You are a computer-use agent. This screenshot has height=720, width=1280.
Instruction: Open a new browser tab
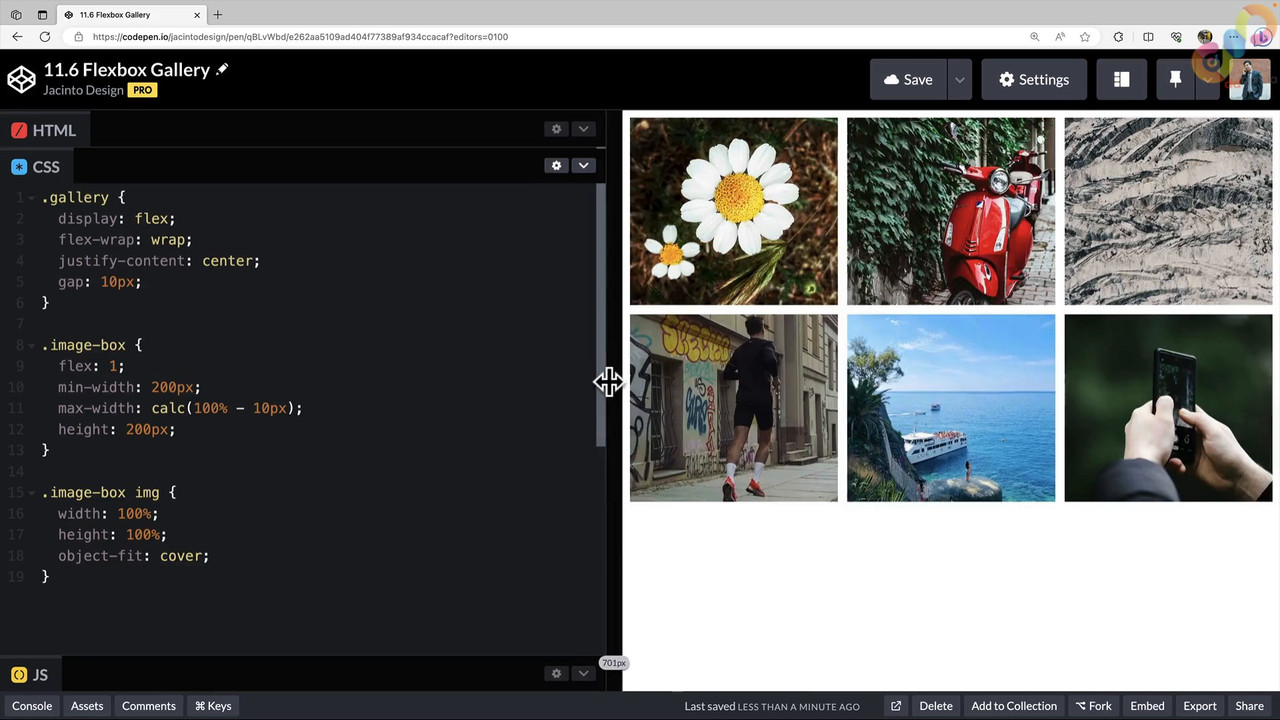(217, 15)
